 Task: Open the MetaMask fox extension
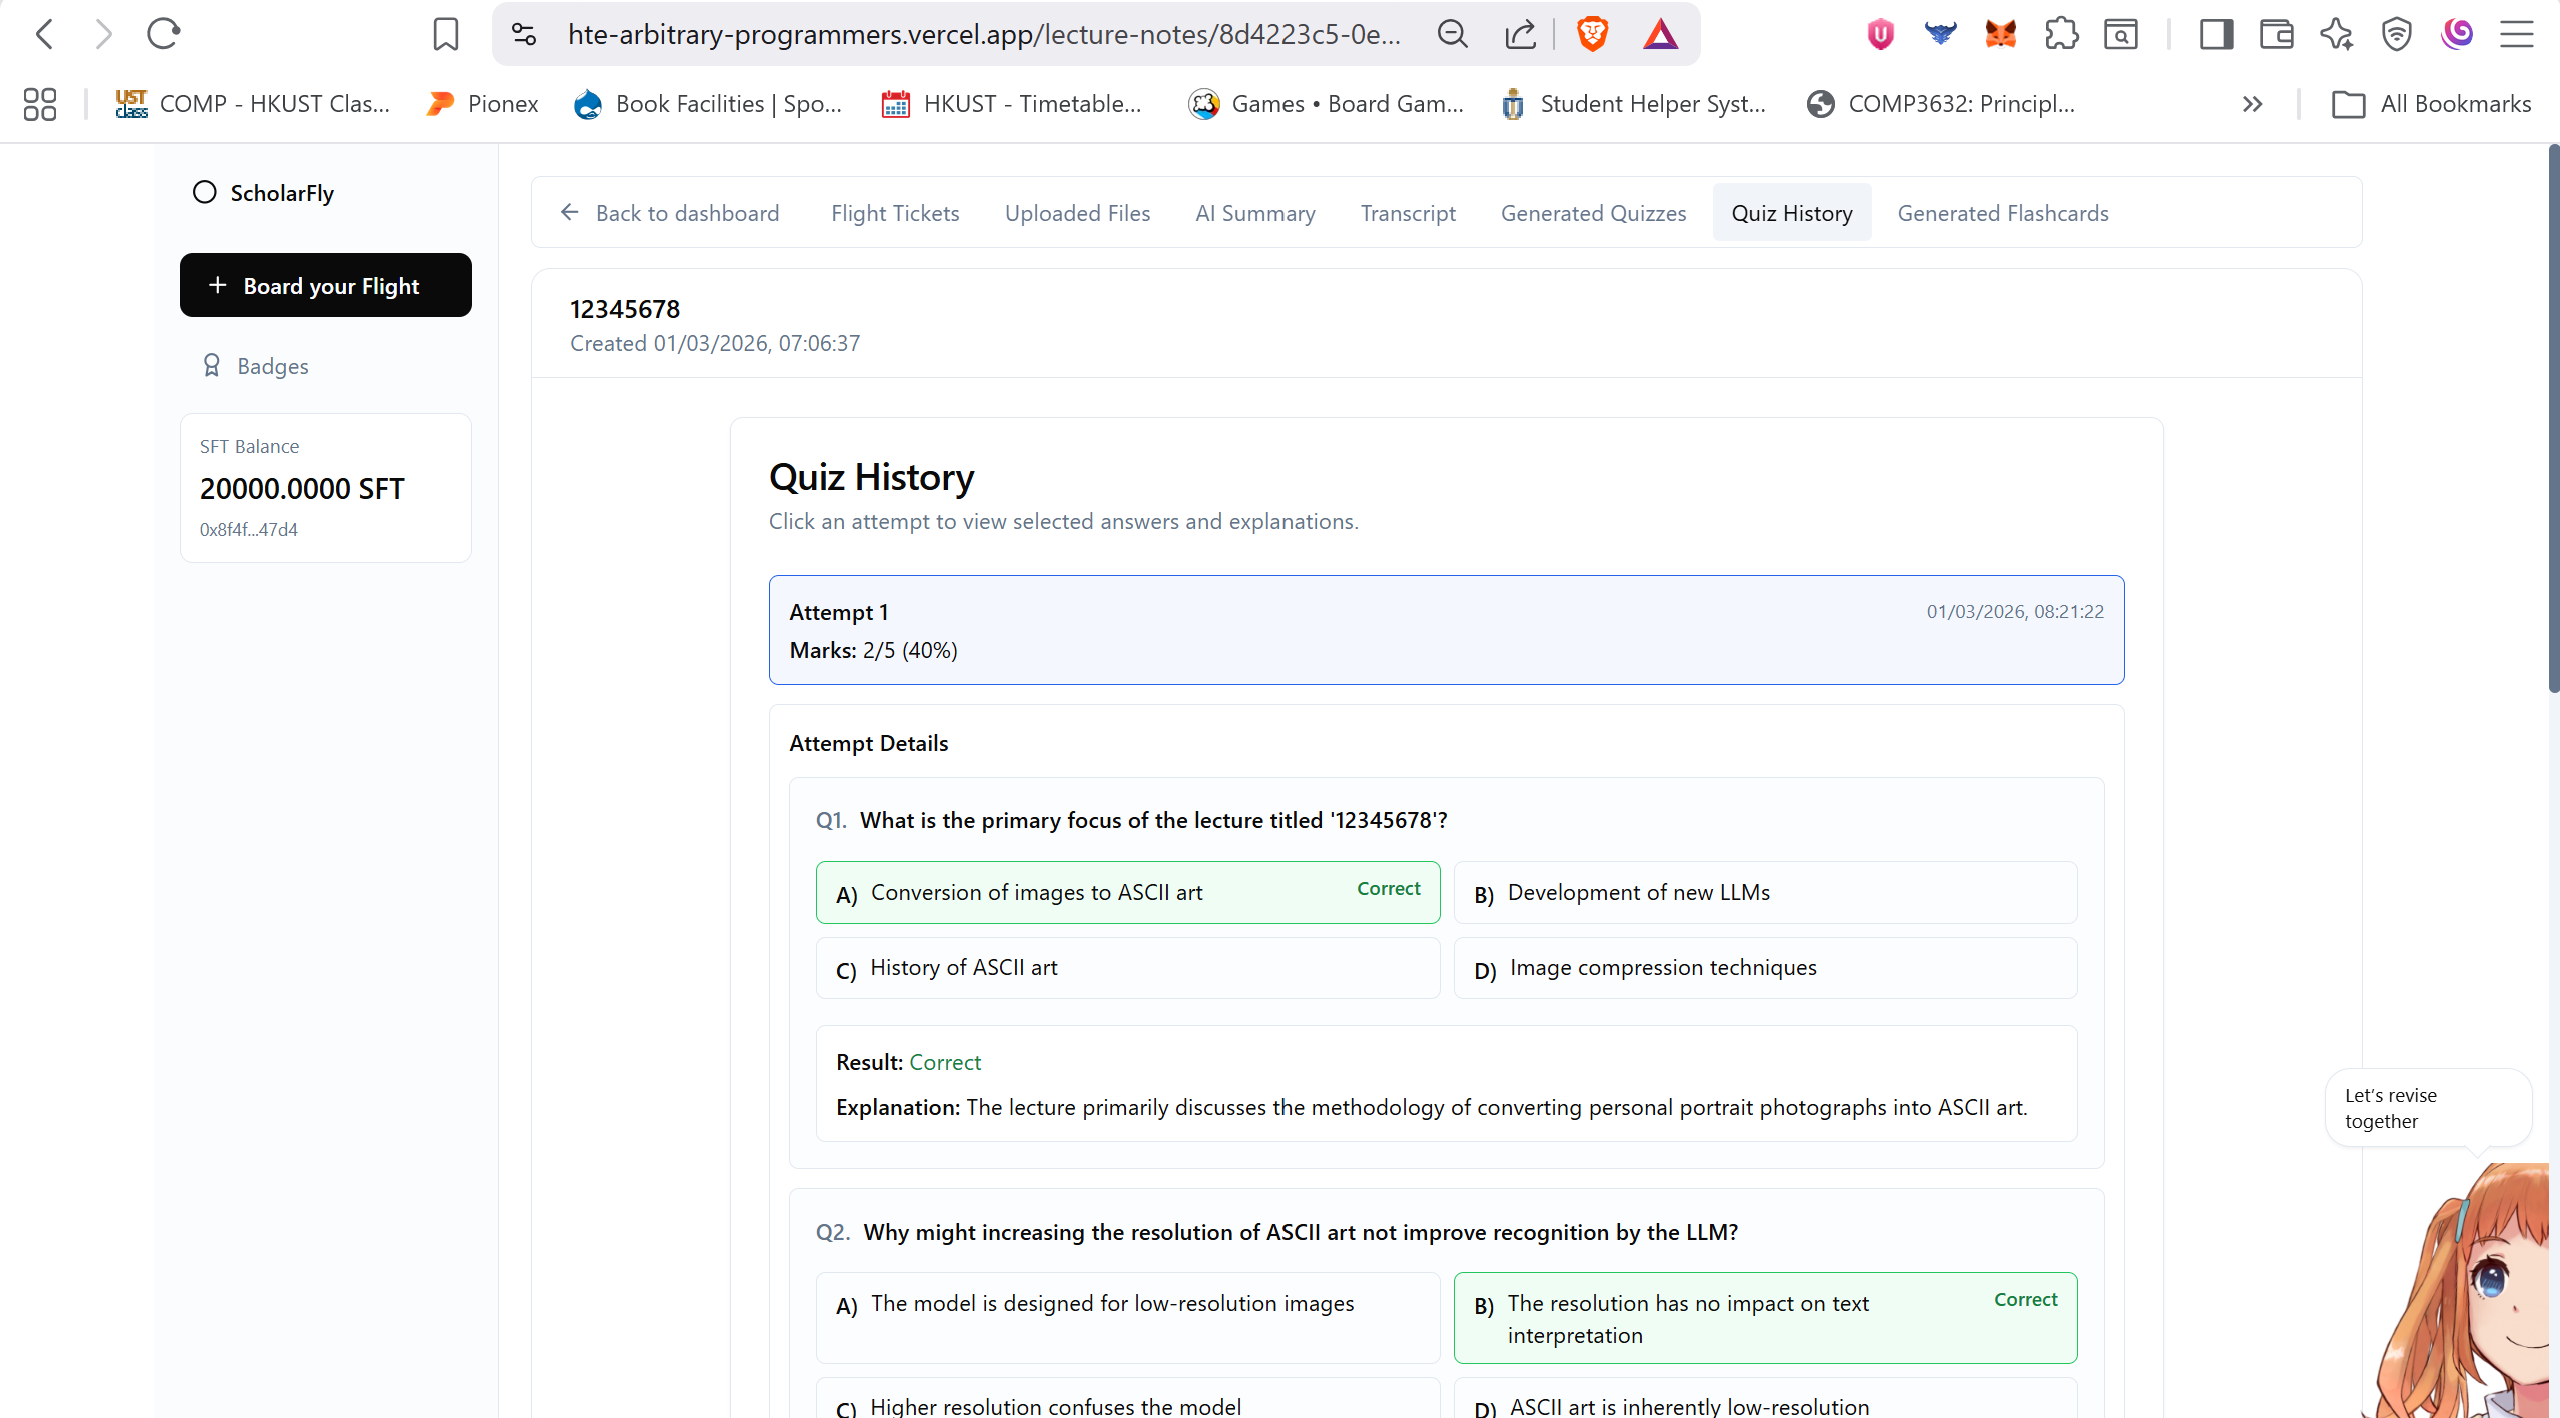2000,34
